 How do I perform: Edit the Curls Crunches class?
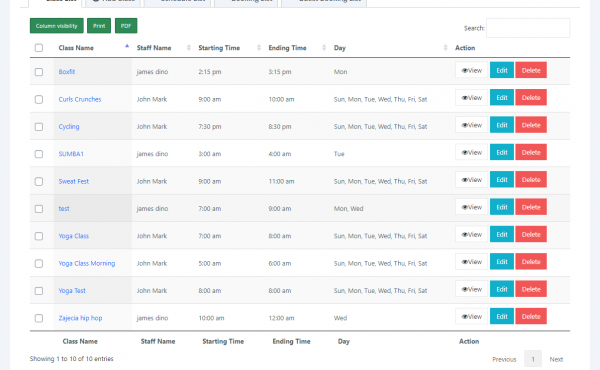tap(502, 98)
